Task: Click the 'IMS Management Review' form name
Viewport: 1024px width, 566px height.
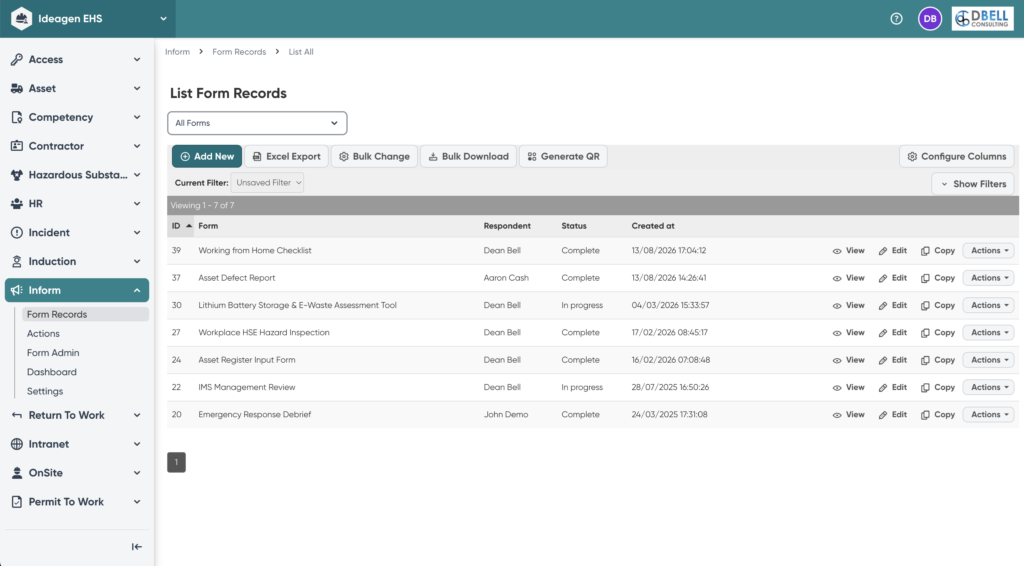Action: [x=247, y=387]
